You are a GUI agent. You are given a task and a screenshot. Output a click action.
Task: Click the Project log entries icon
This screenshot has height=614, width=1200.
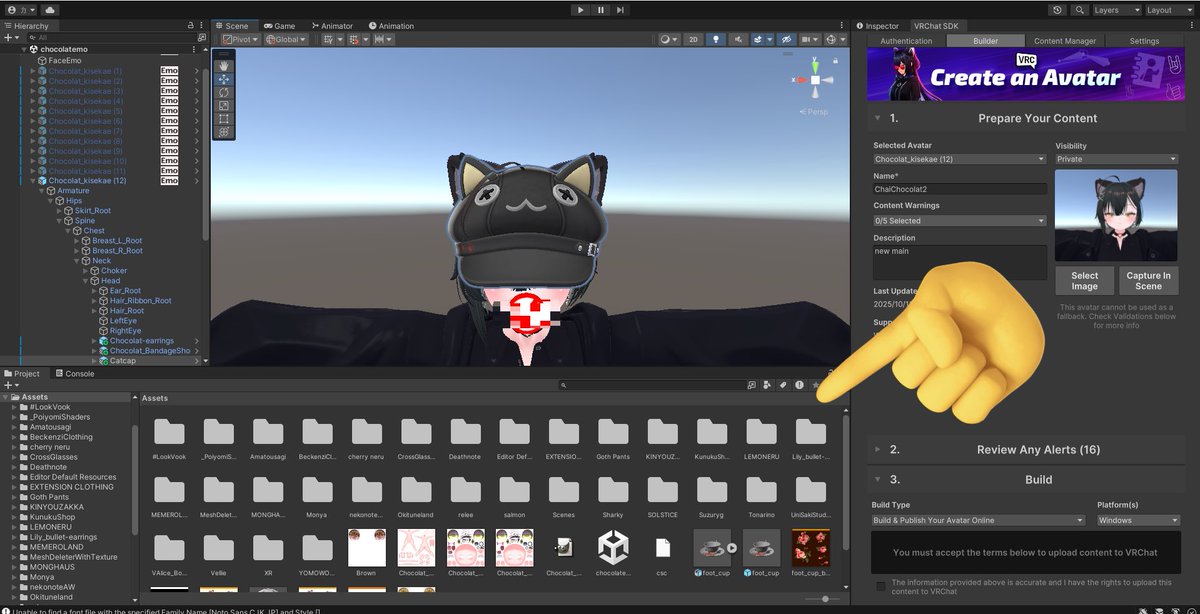[x=799, y=385]
